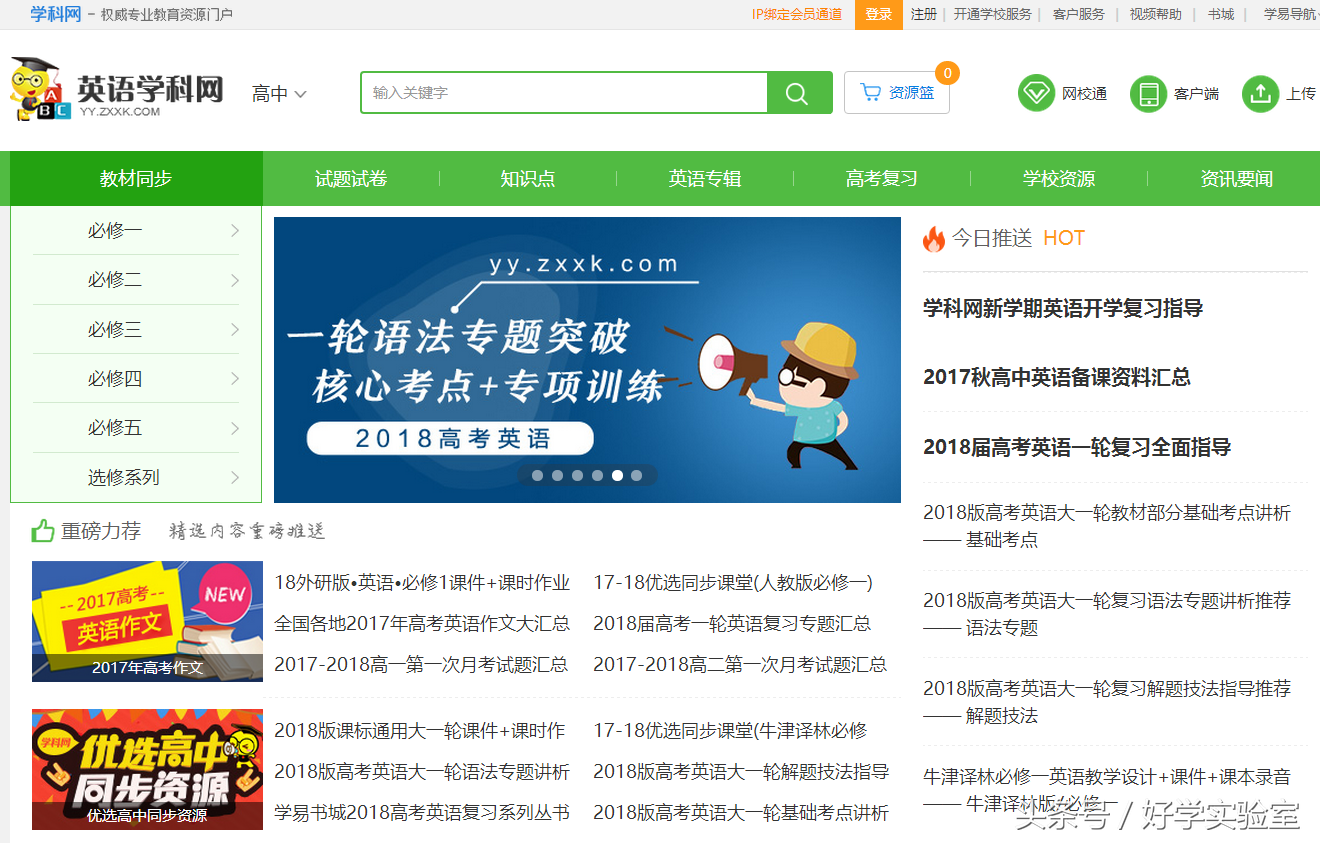Viewport: 1320px width, 843px height.
Task: Select the last carousel dot on banner
Action: click(637, 476)
